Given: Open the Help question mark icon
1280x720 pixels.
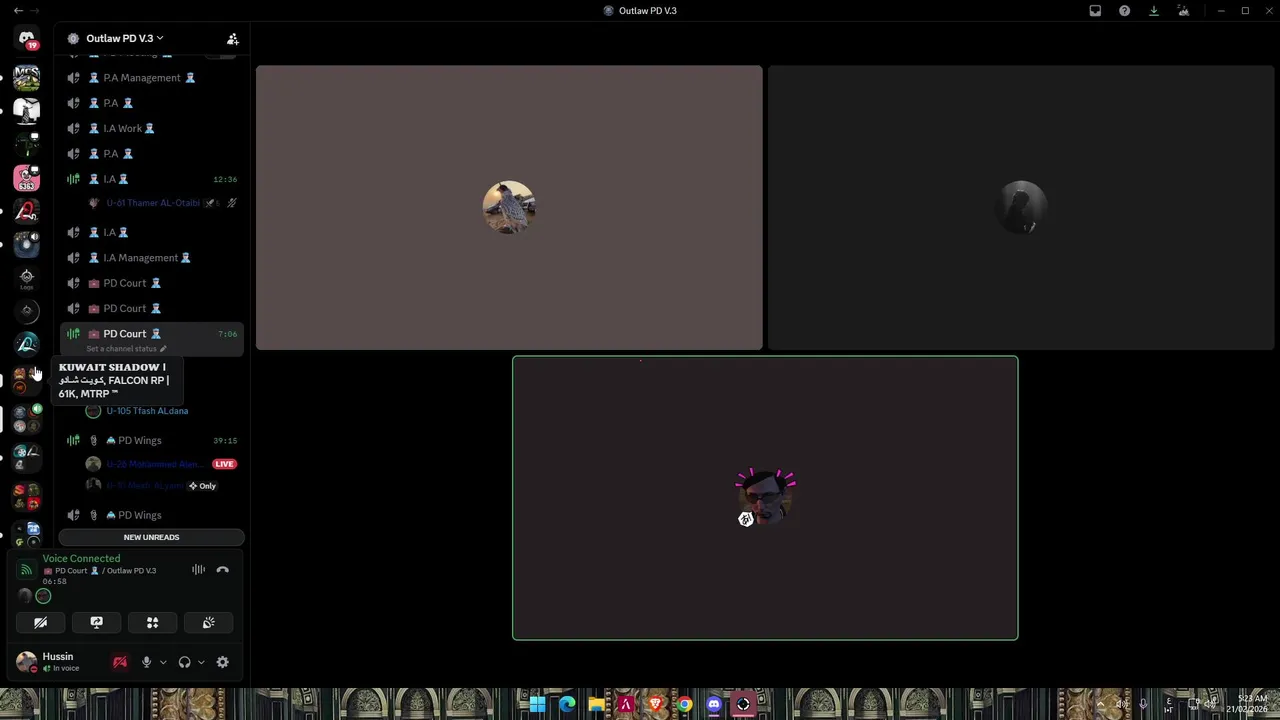Looking at the screenshot, I should (1124, 11).
